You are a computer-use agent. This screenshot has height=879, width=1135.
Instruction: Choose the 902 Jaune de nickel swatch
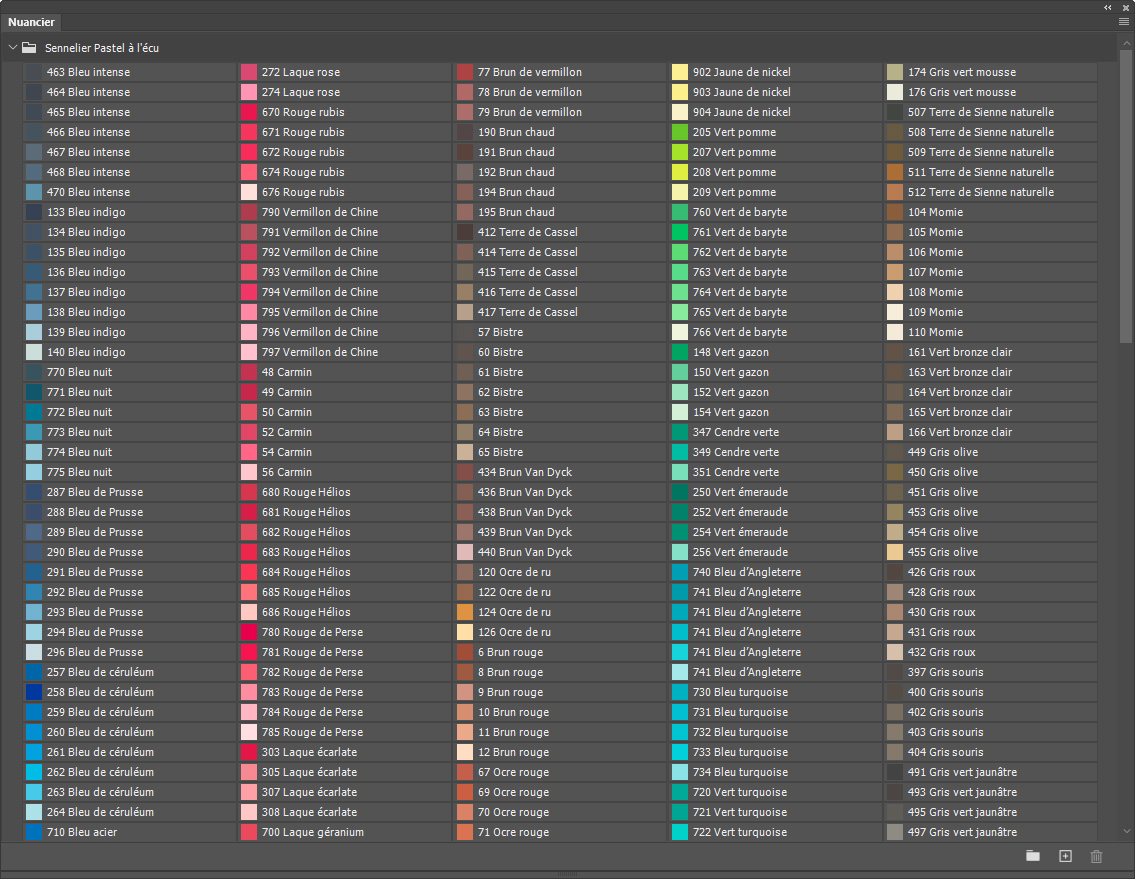coord(775,72)
